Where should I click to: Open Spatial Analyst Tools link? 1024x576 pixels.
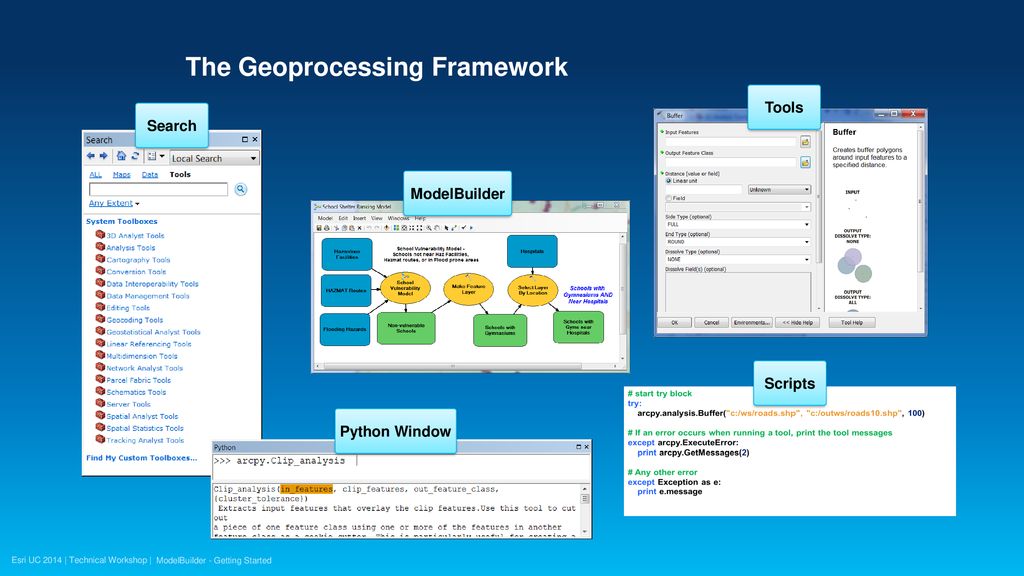pos(142,416)
